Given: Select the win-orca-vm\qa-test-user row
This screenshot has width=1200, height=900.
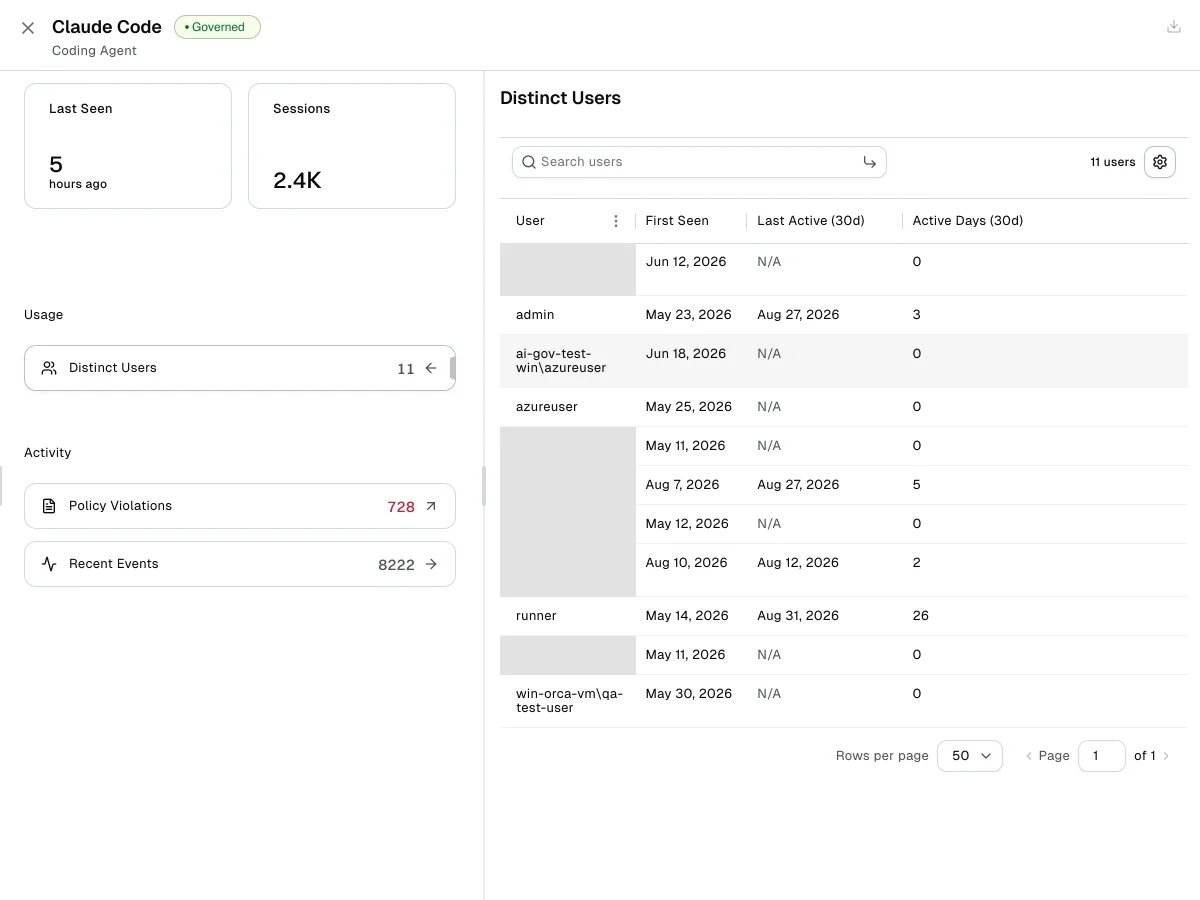Looking at the screenshot, I should (844, 701).
